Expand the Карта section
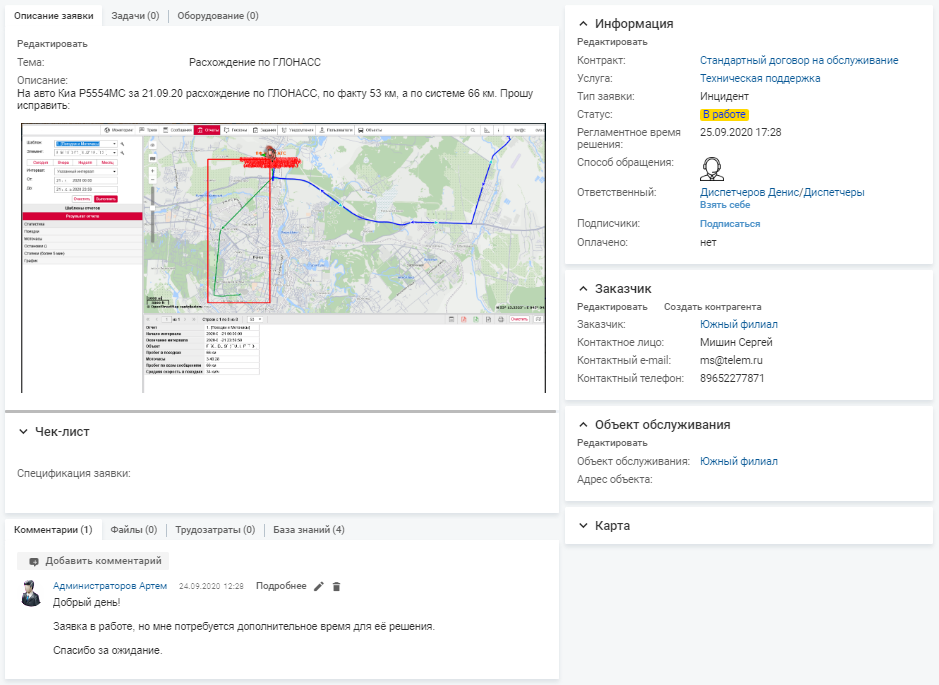The height and width of the screenshot is (685, 939). 583,526
